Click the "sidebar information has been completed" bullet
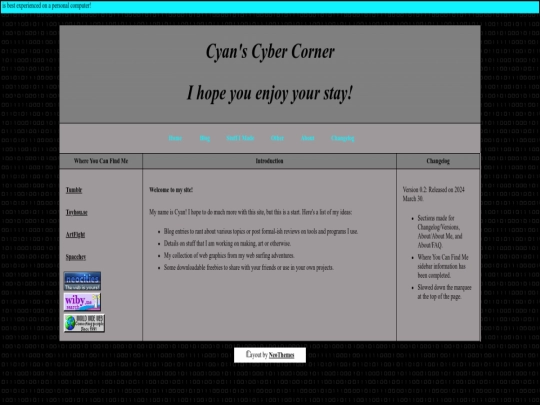Image resolution: width=540 pixels, height=405 pixels. (443, 266)
